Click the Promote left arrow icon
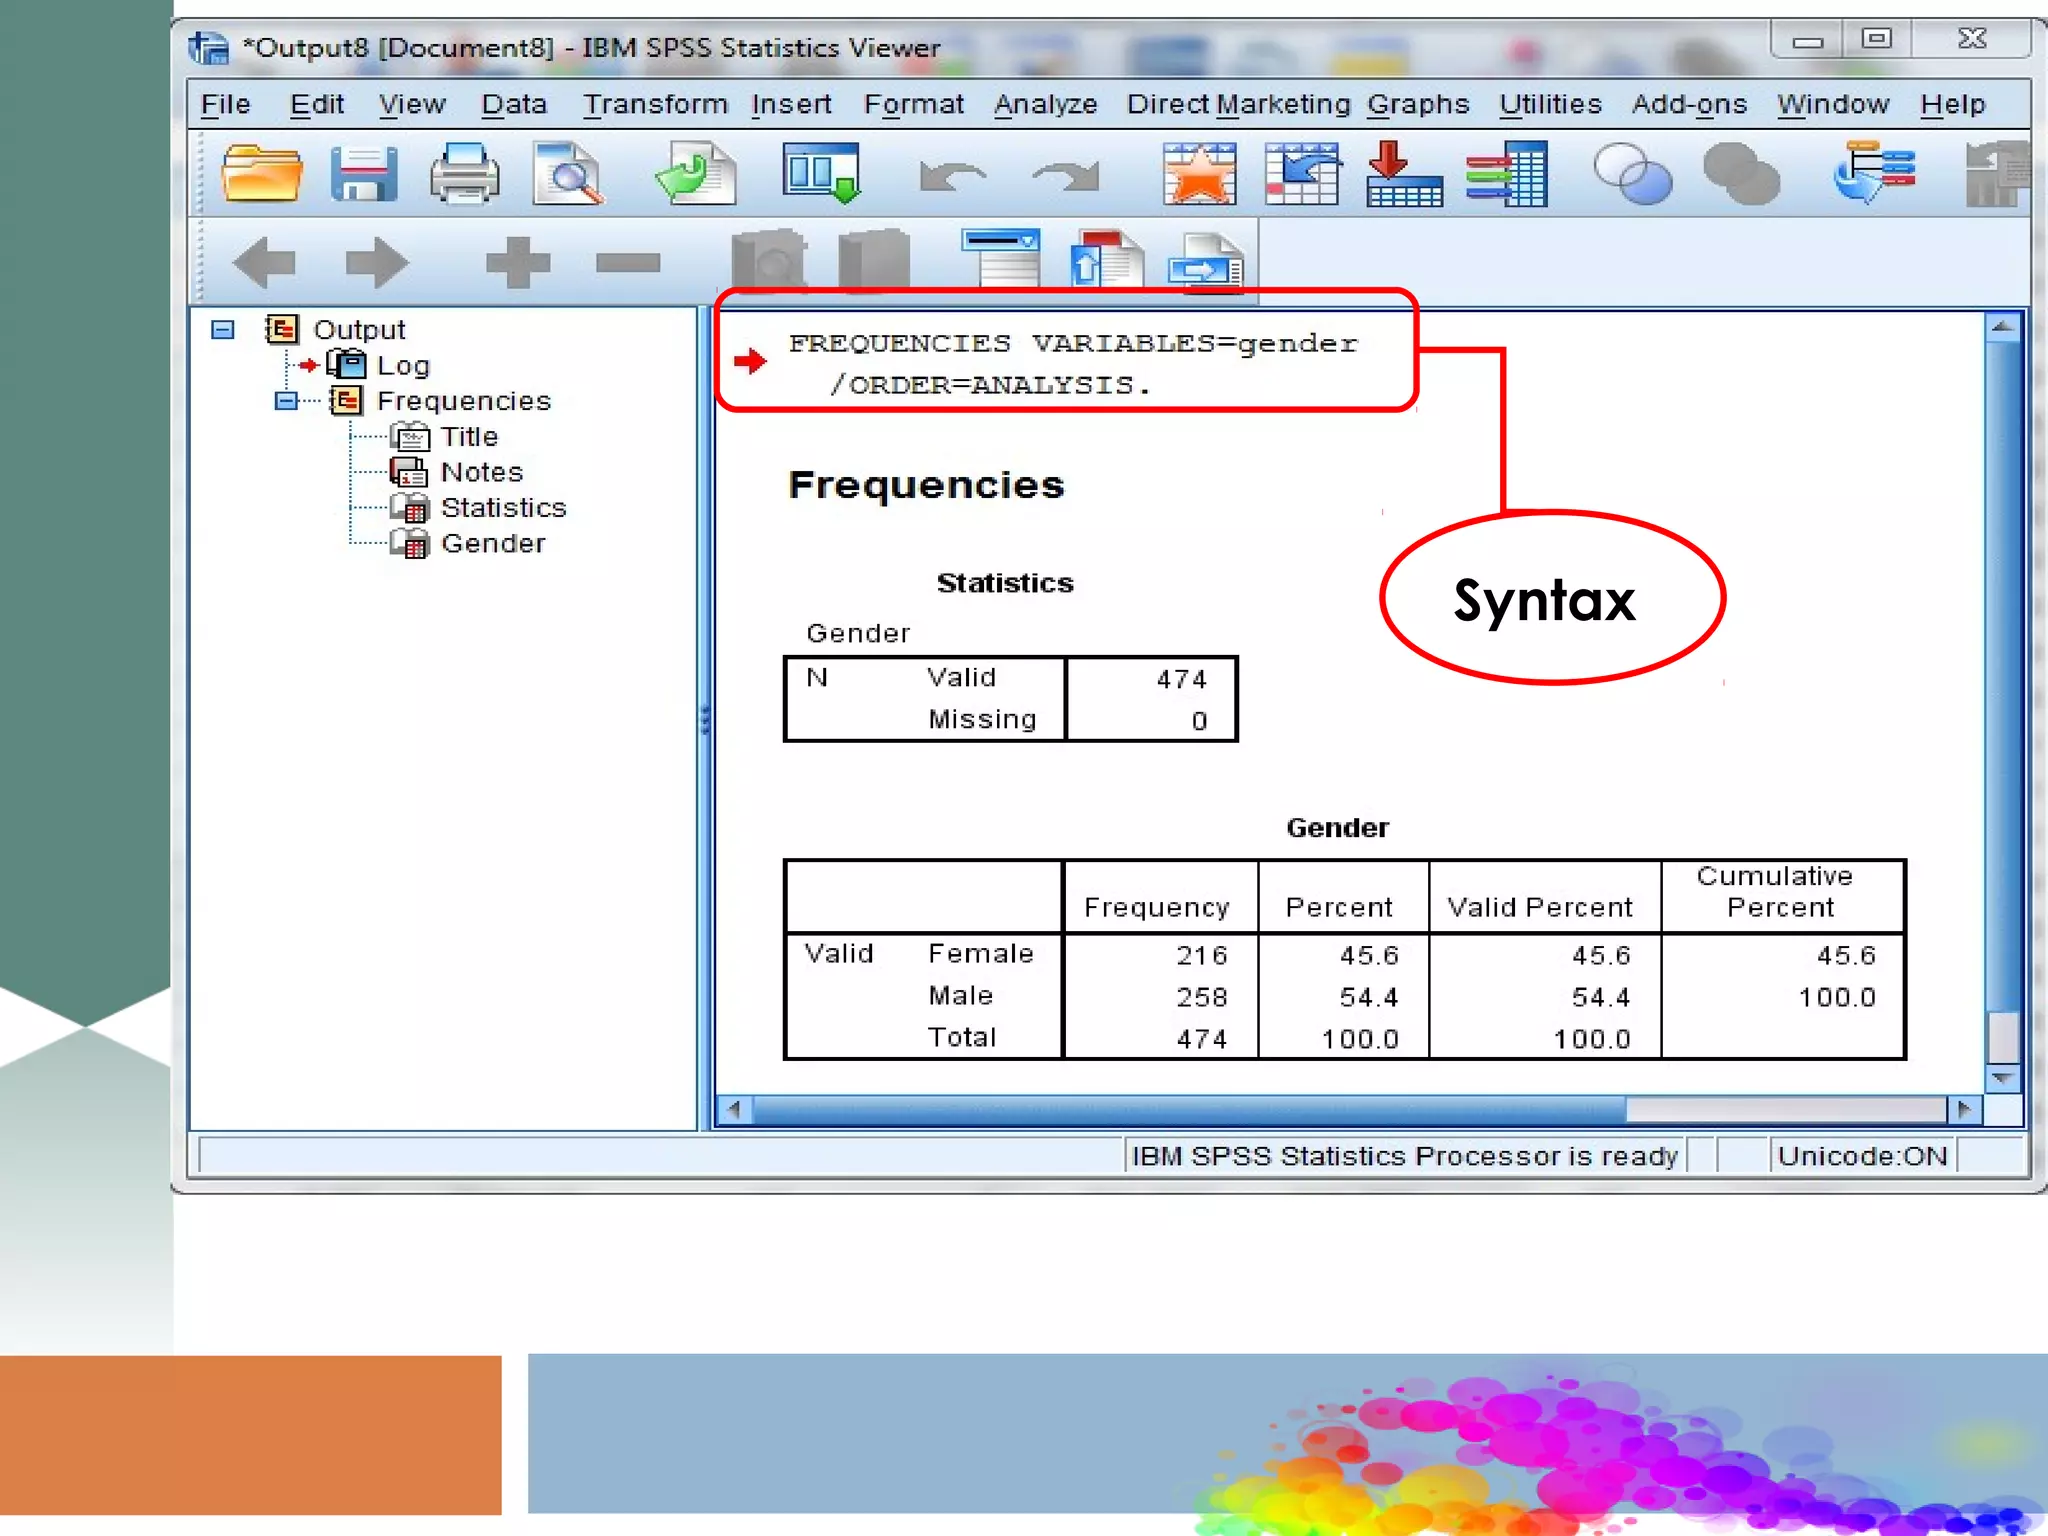This screenshot has height=1536, width=2048. 265,263
